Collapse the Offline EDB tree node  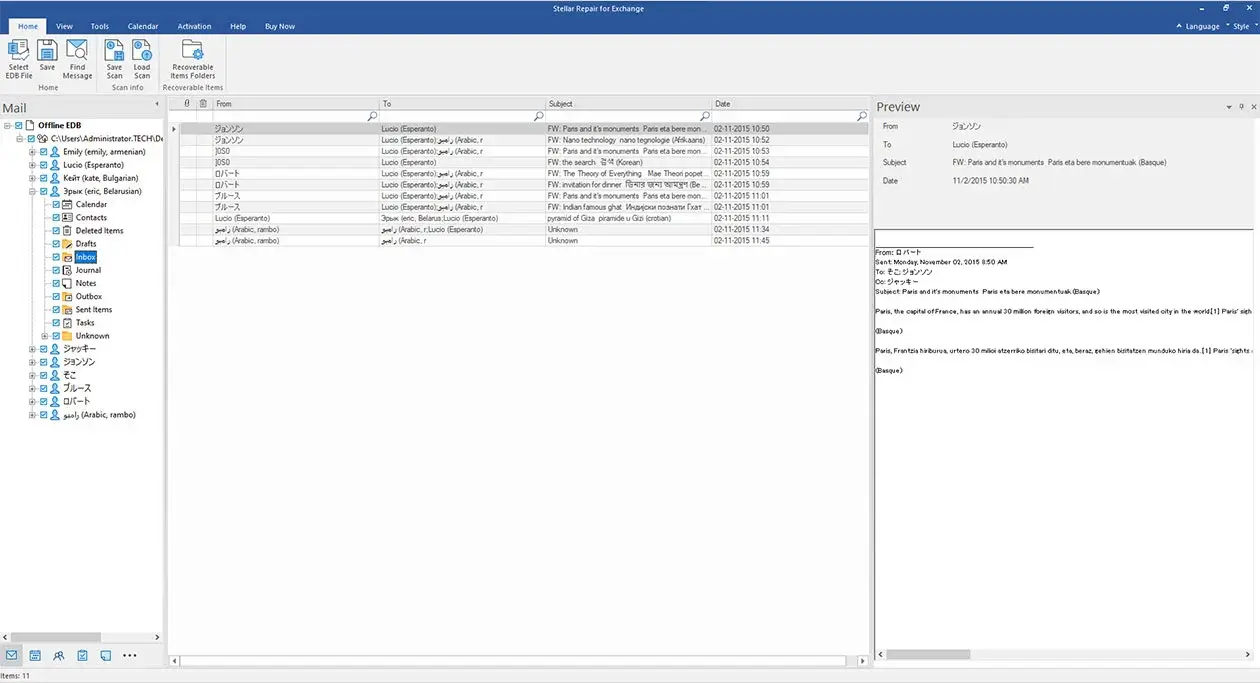8,125
